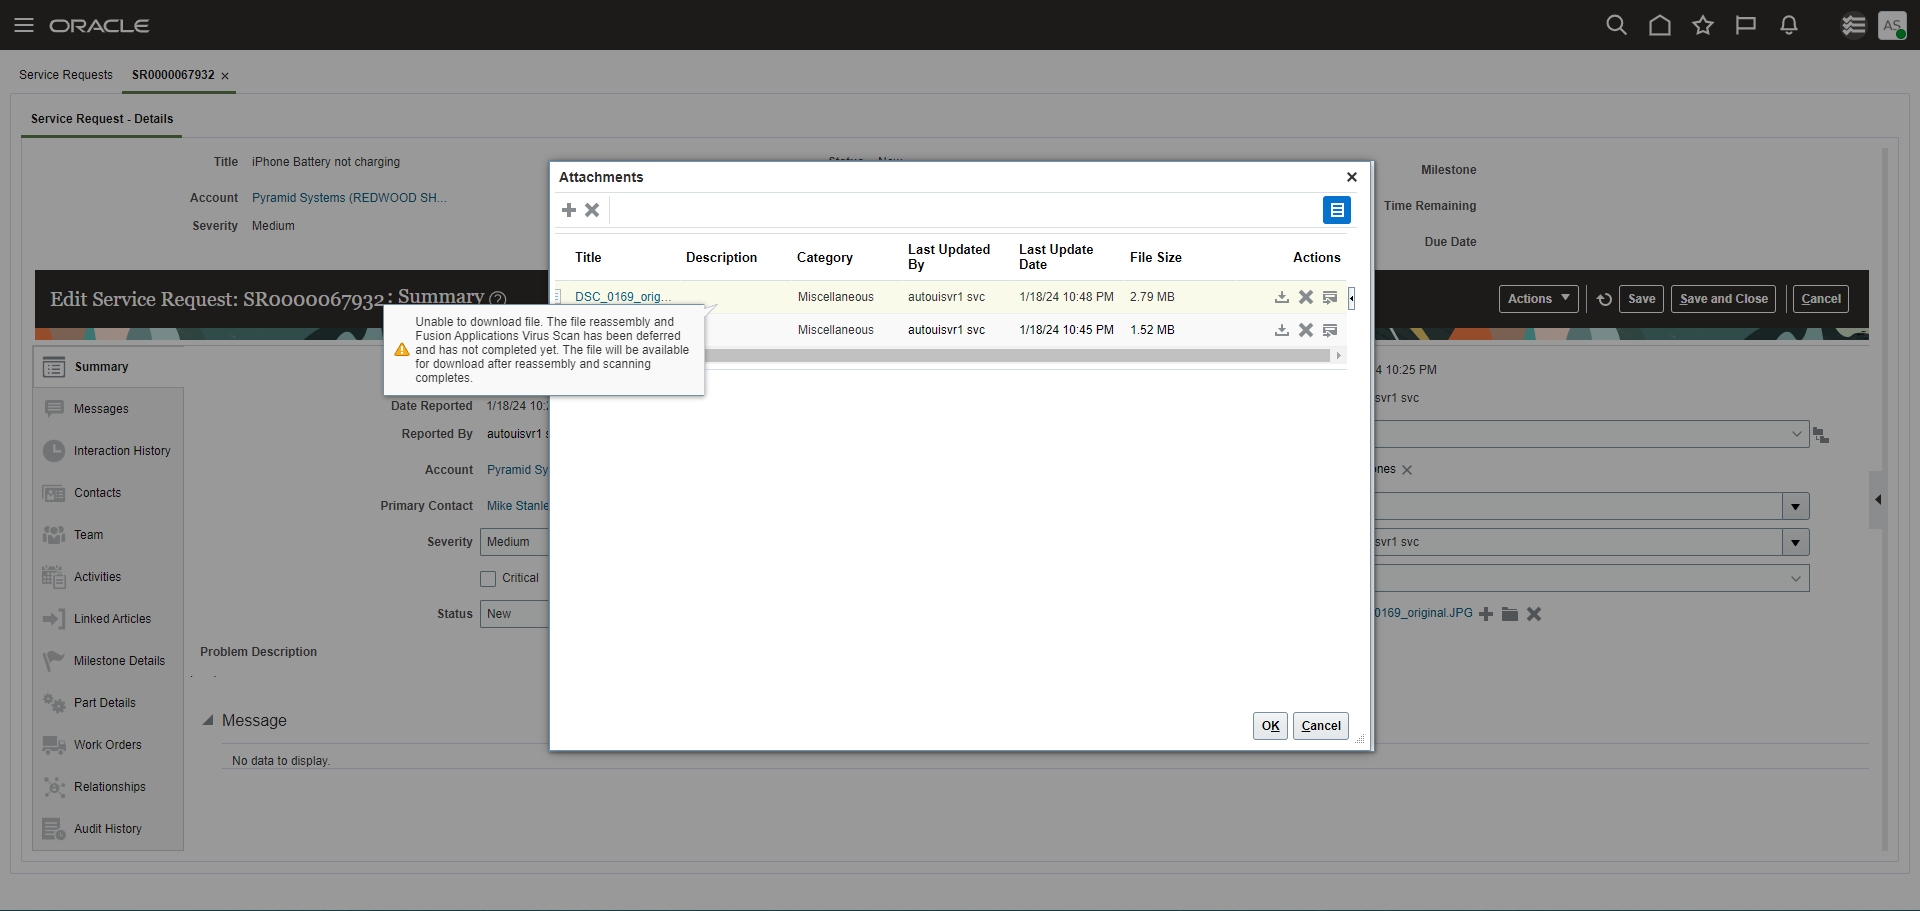Switch to the Service Requests tab
Screen dimensions: 1920x911
65,74
